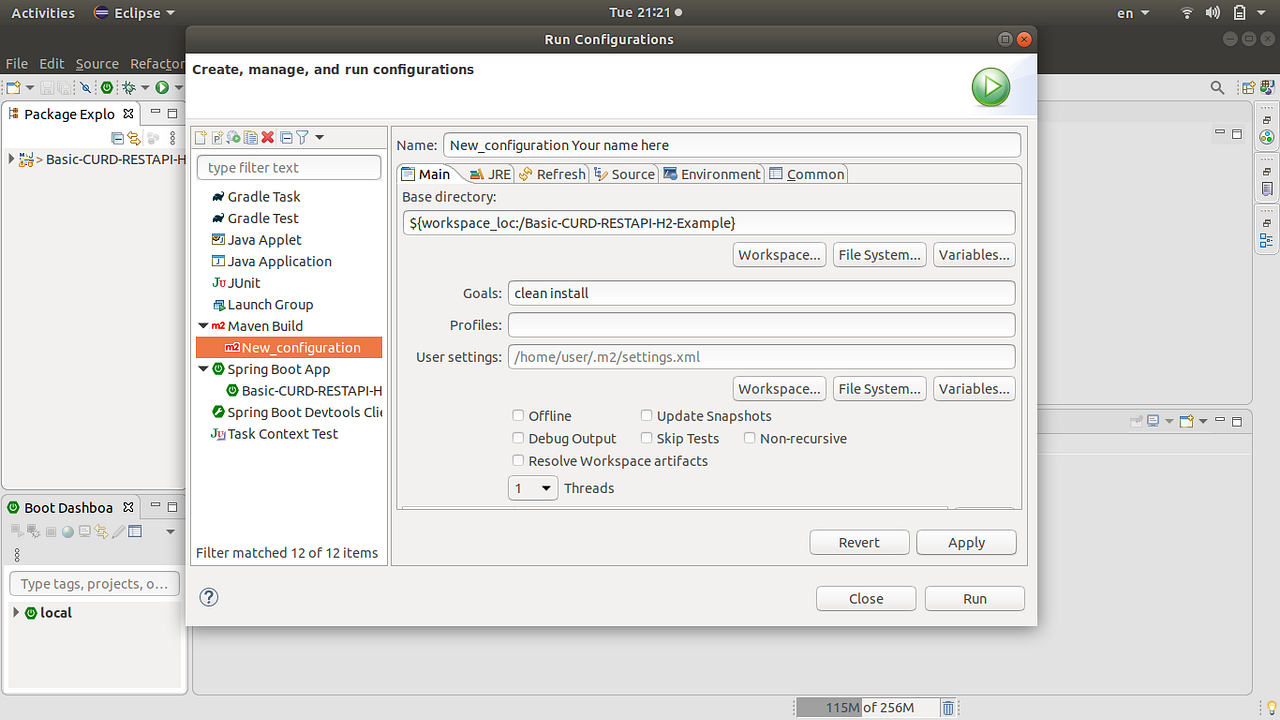Screen dimensions: 1280x720
Task: Click link-with-console arrows in Boot Dashboard
Action: [101, 532]
